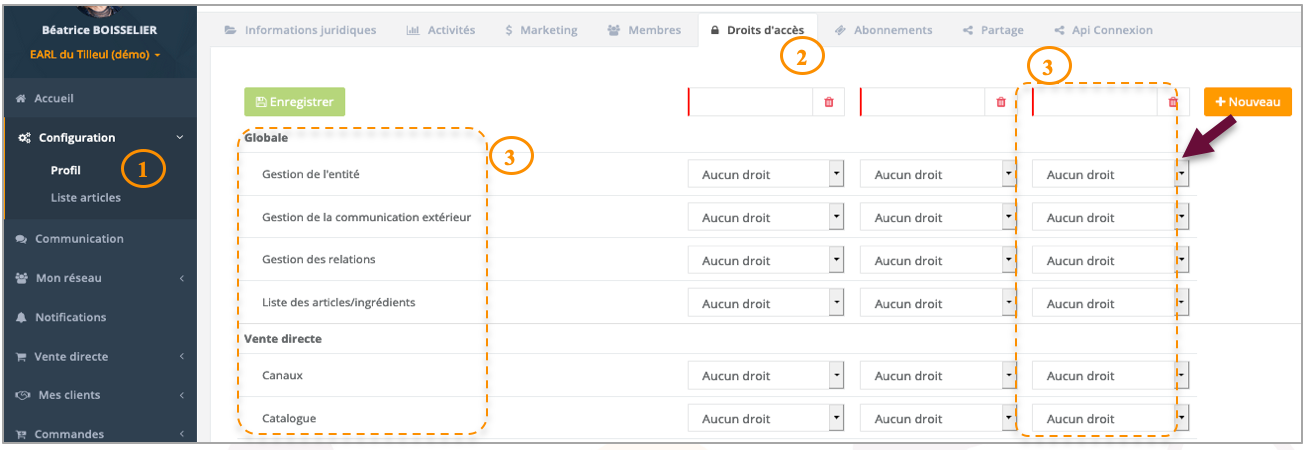Click the third column's trash delete icon
The image size is (1307, 450).
pyautogui.click(x=1173, y=102)
